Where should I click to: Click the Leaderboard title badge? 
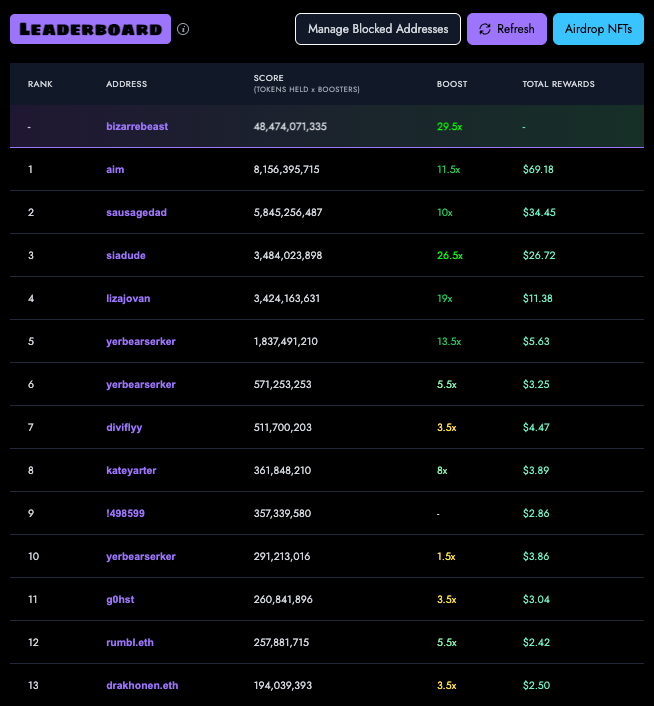(90, 29)
